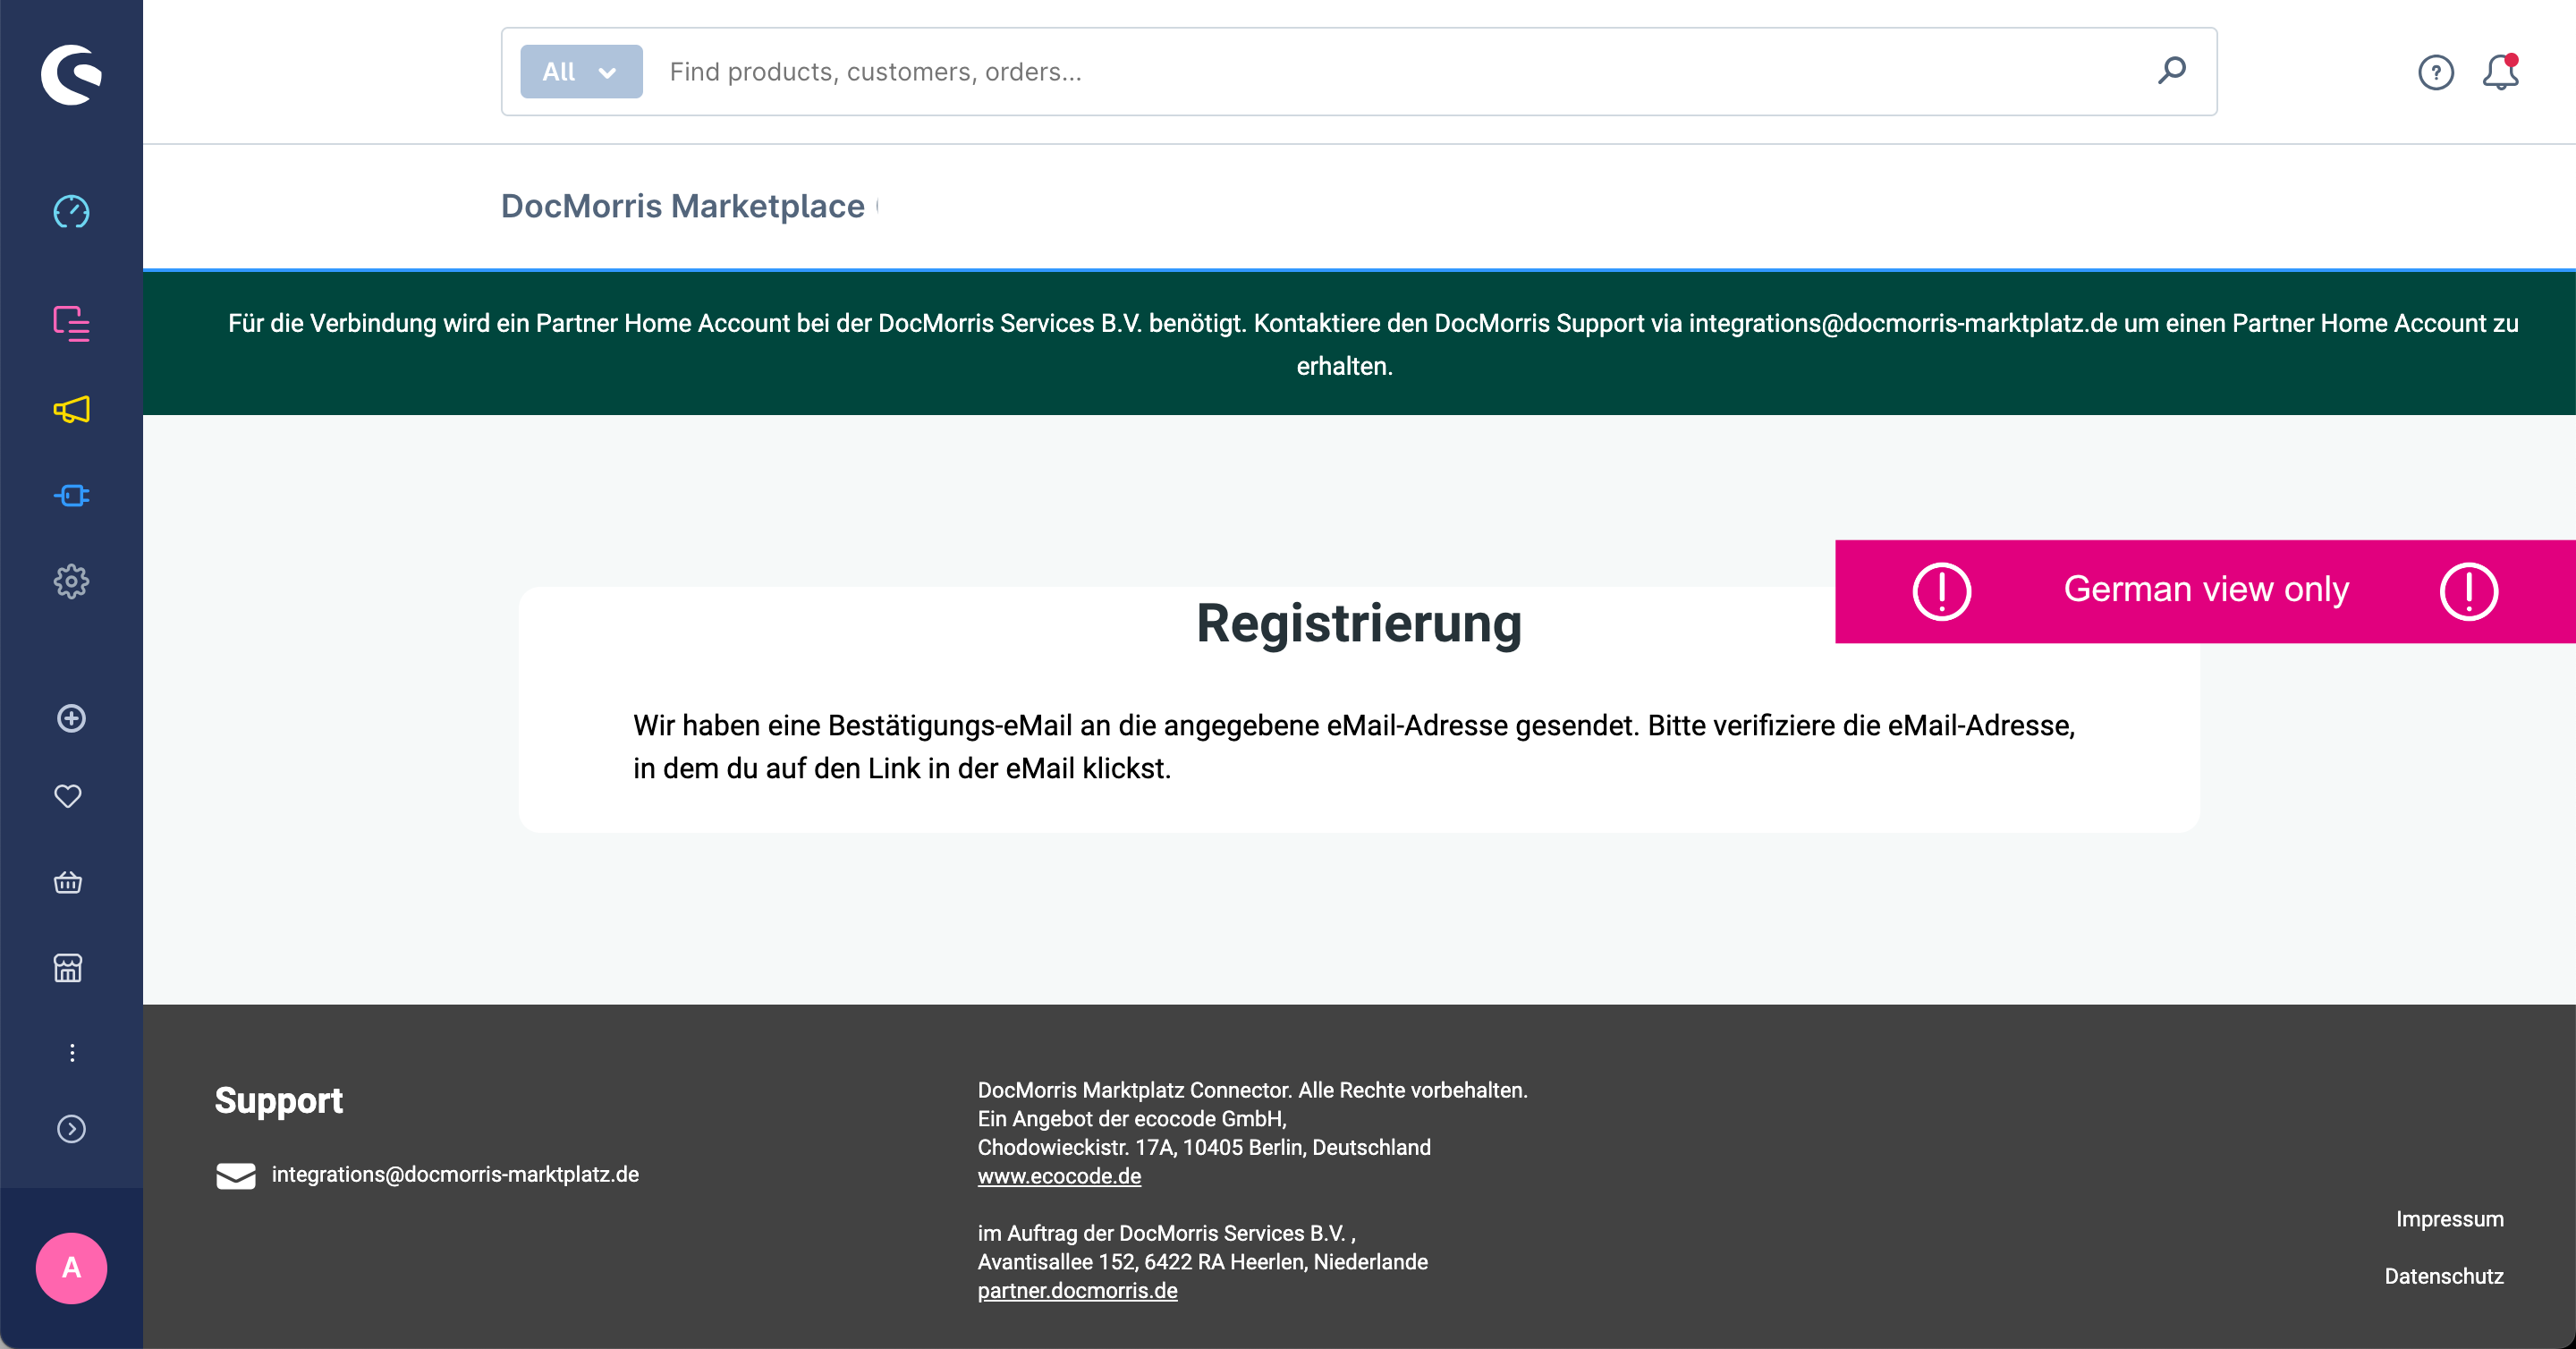Click the Shopware logo in the sidebar

71,74
